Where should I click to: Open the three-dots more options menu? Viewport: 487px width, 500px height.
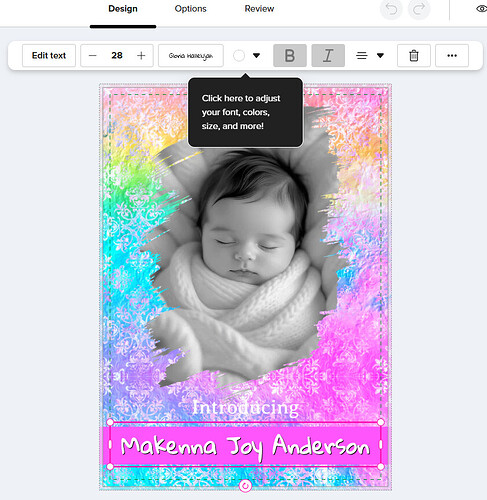pos(452,56)
